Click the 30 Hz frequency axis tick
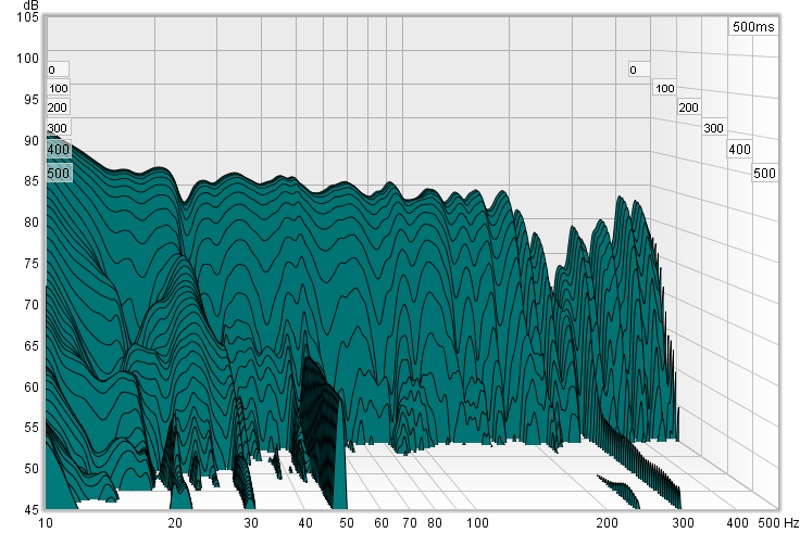 (251, 523)
